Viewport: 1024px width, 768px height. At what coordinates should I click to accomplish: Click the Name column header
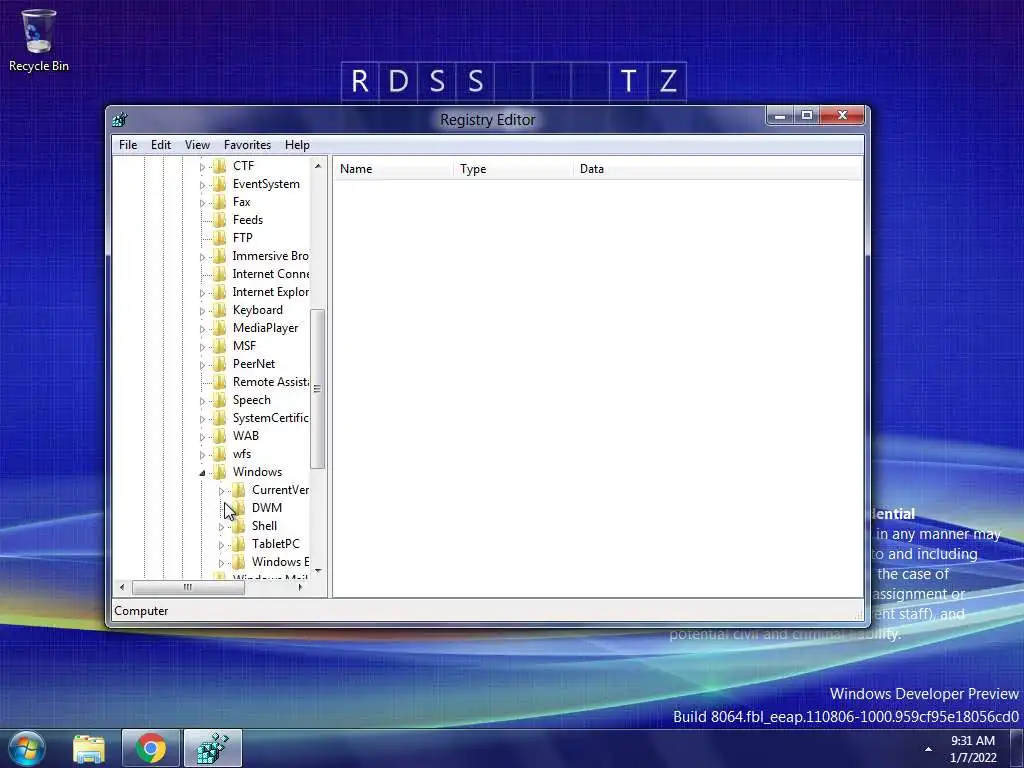click(x=393, y=169)
